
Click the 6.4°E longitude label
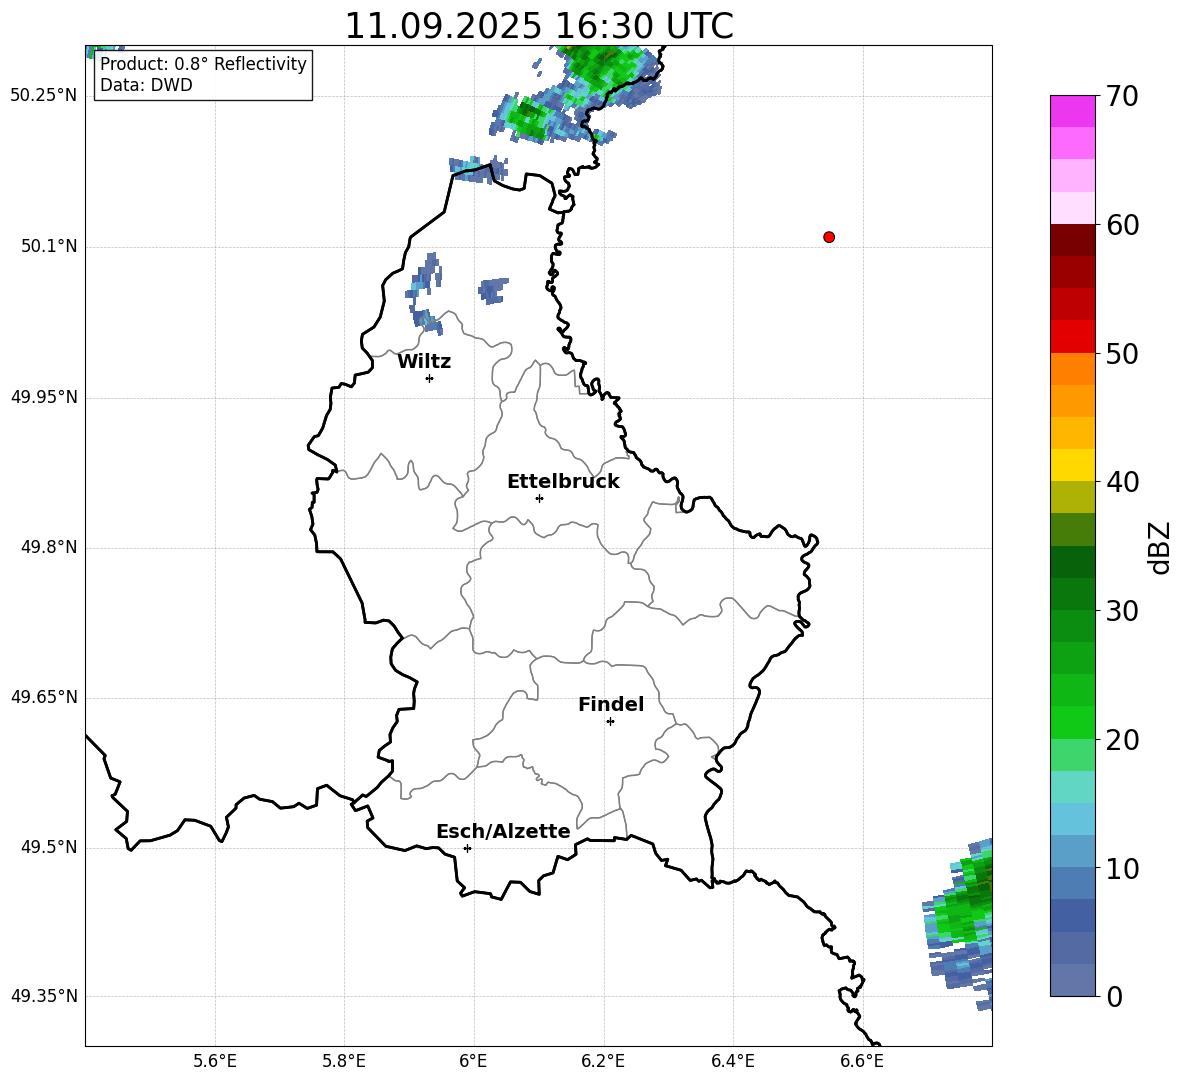pos(732,1061)
